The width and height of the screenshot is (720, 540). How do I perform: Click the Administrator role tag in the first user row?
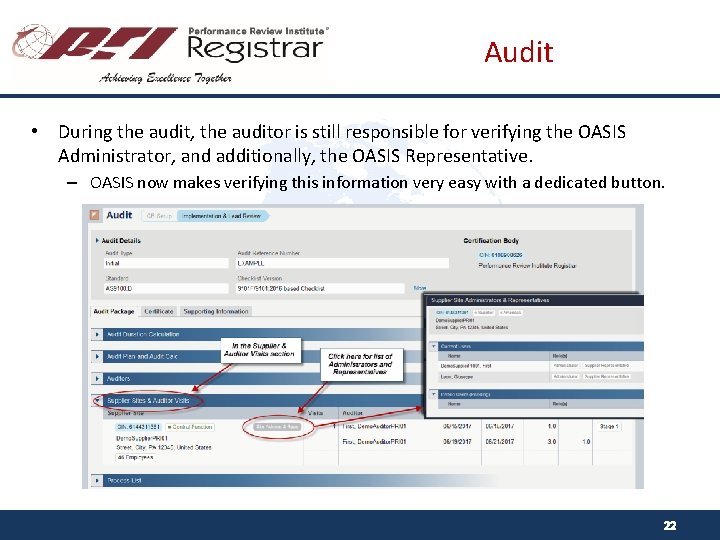[566, 366]
